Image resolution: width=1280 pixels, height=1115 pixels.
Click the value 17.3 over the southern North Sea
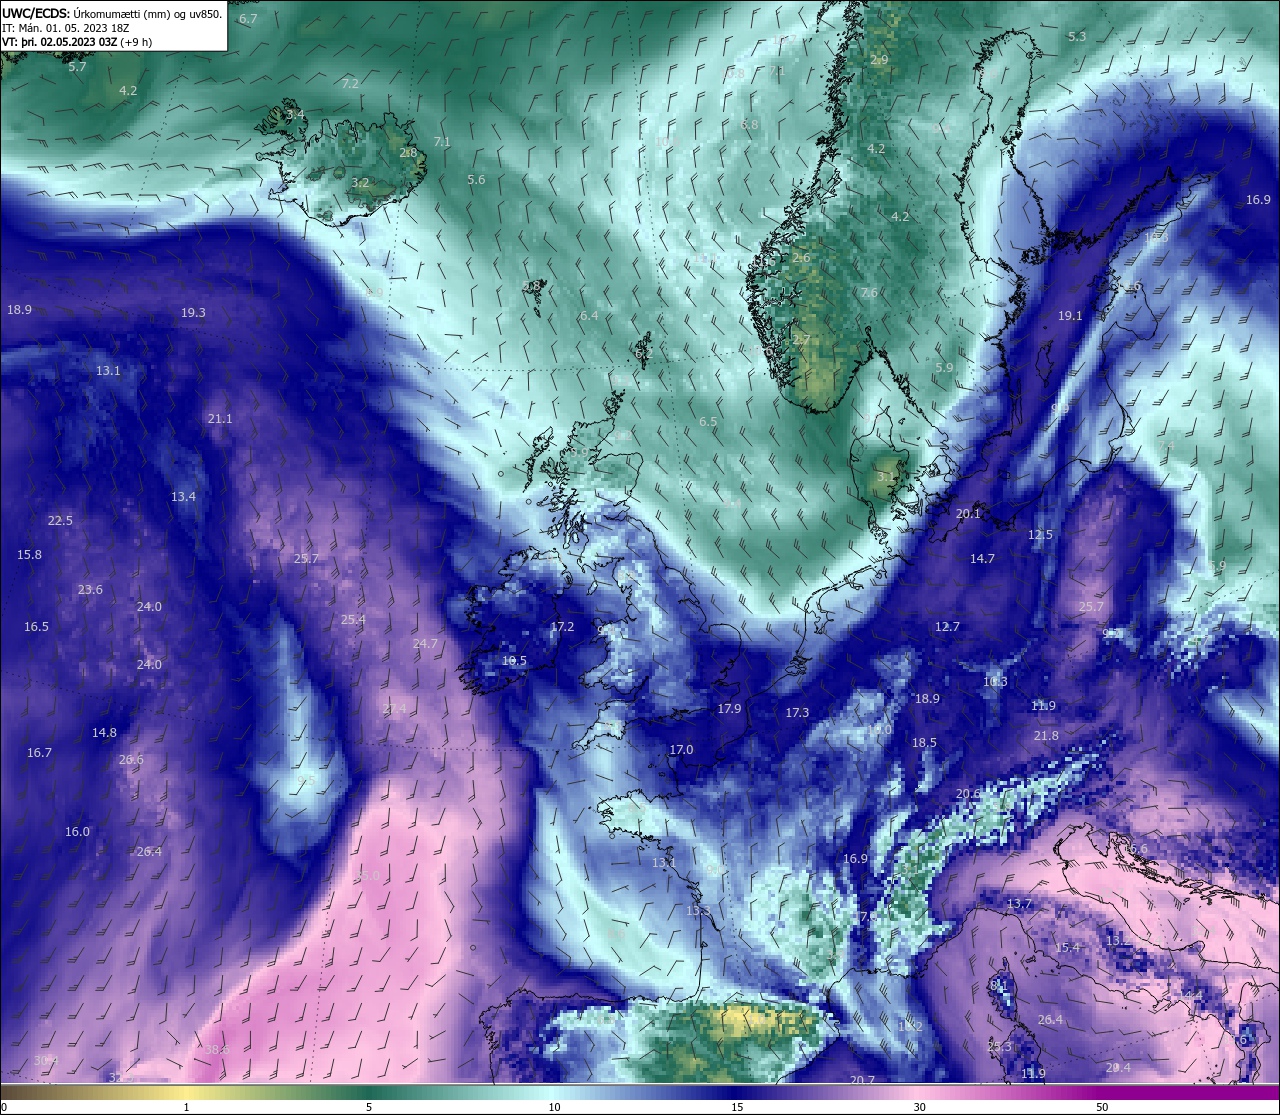point(797,713)
